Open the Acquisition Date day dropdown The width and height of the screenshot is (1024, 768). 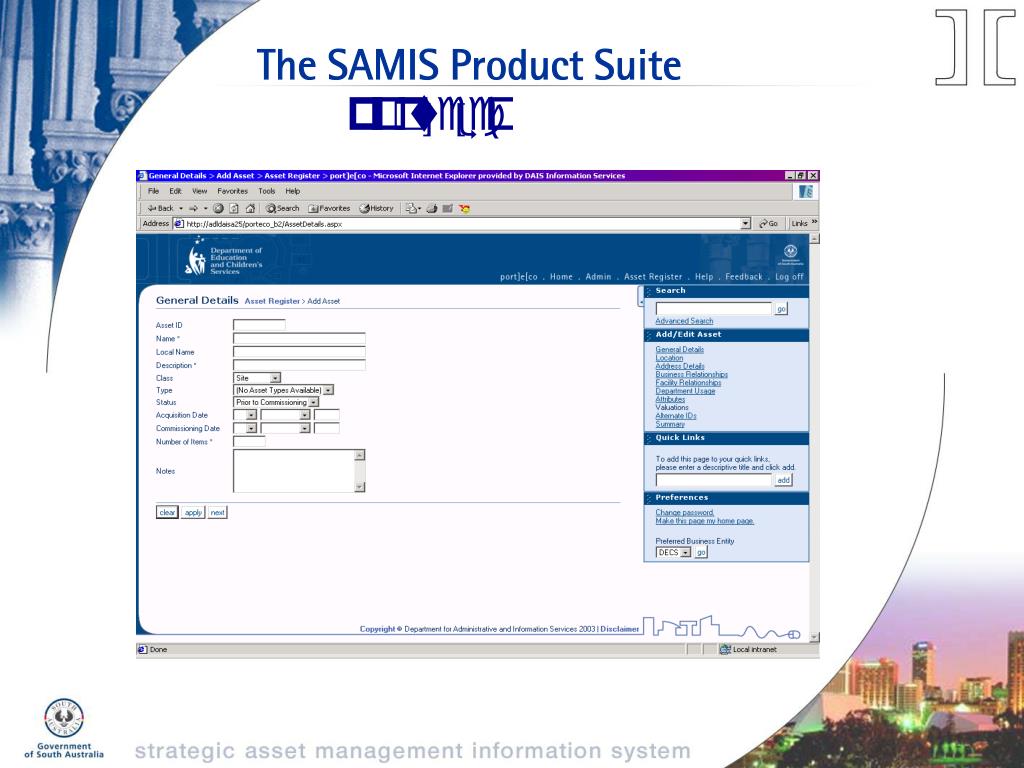point(245,415)
